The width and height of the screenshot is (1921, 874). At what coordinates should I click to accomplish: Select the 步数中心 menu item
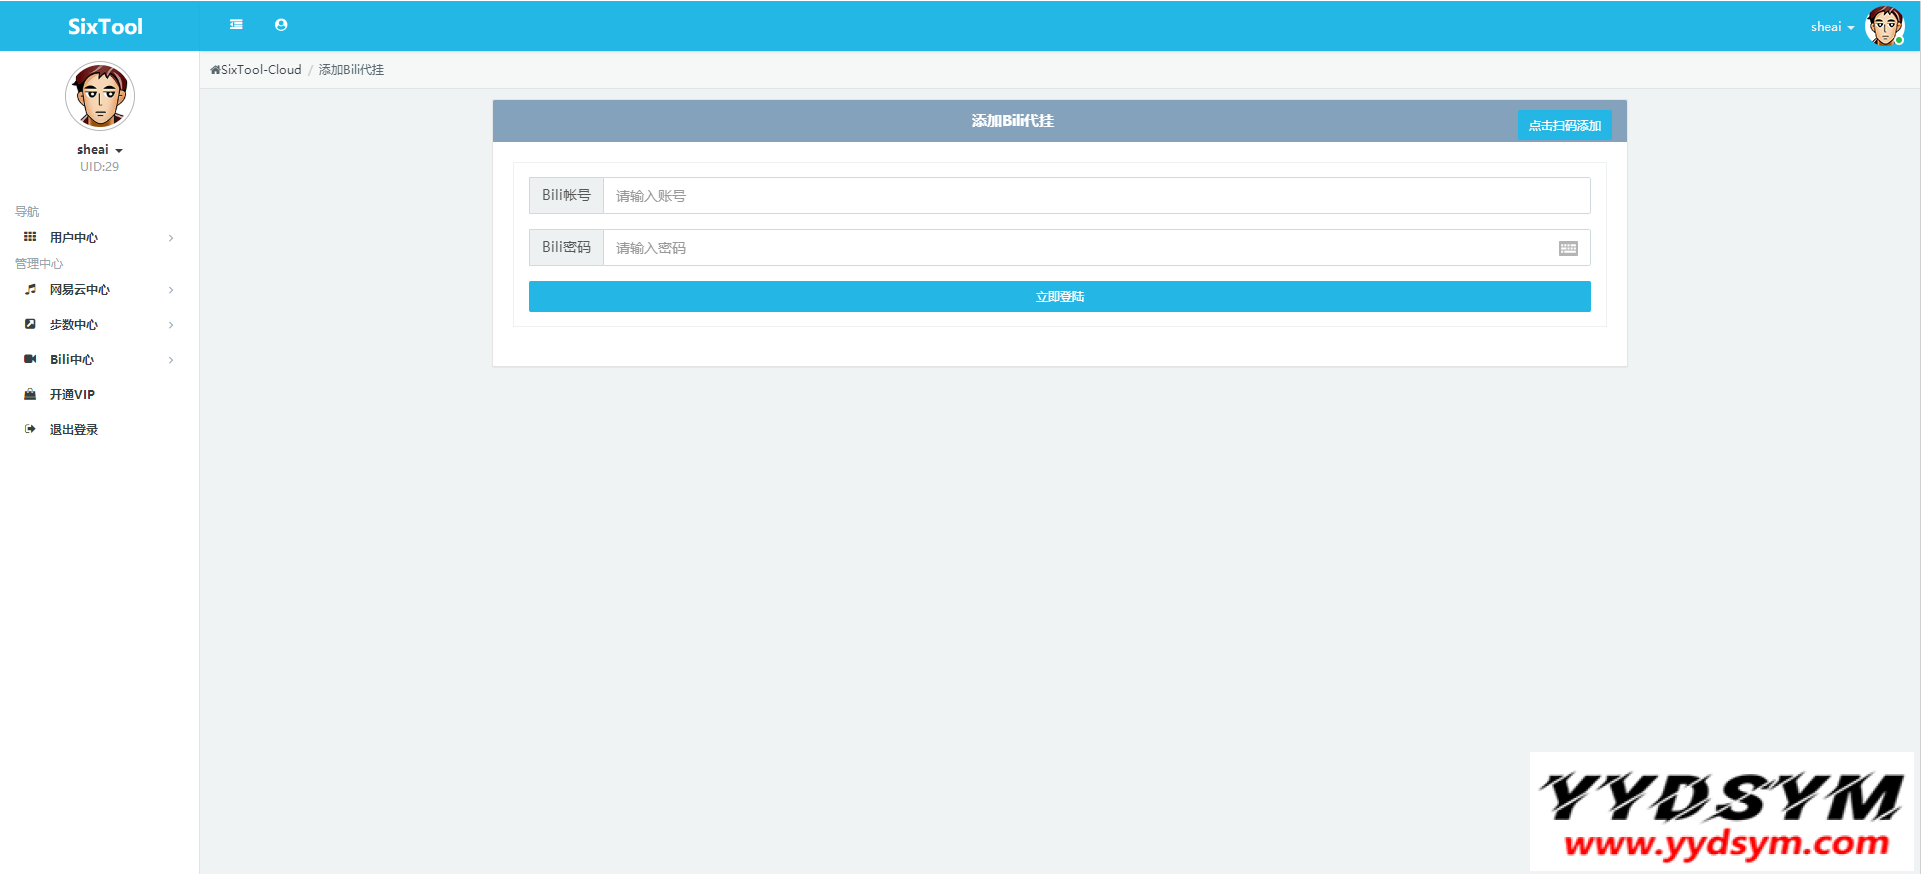pyautogui.click(x=74, y=324)
